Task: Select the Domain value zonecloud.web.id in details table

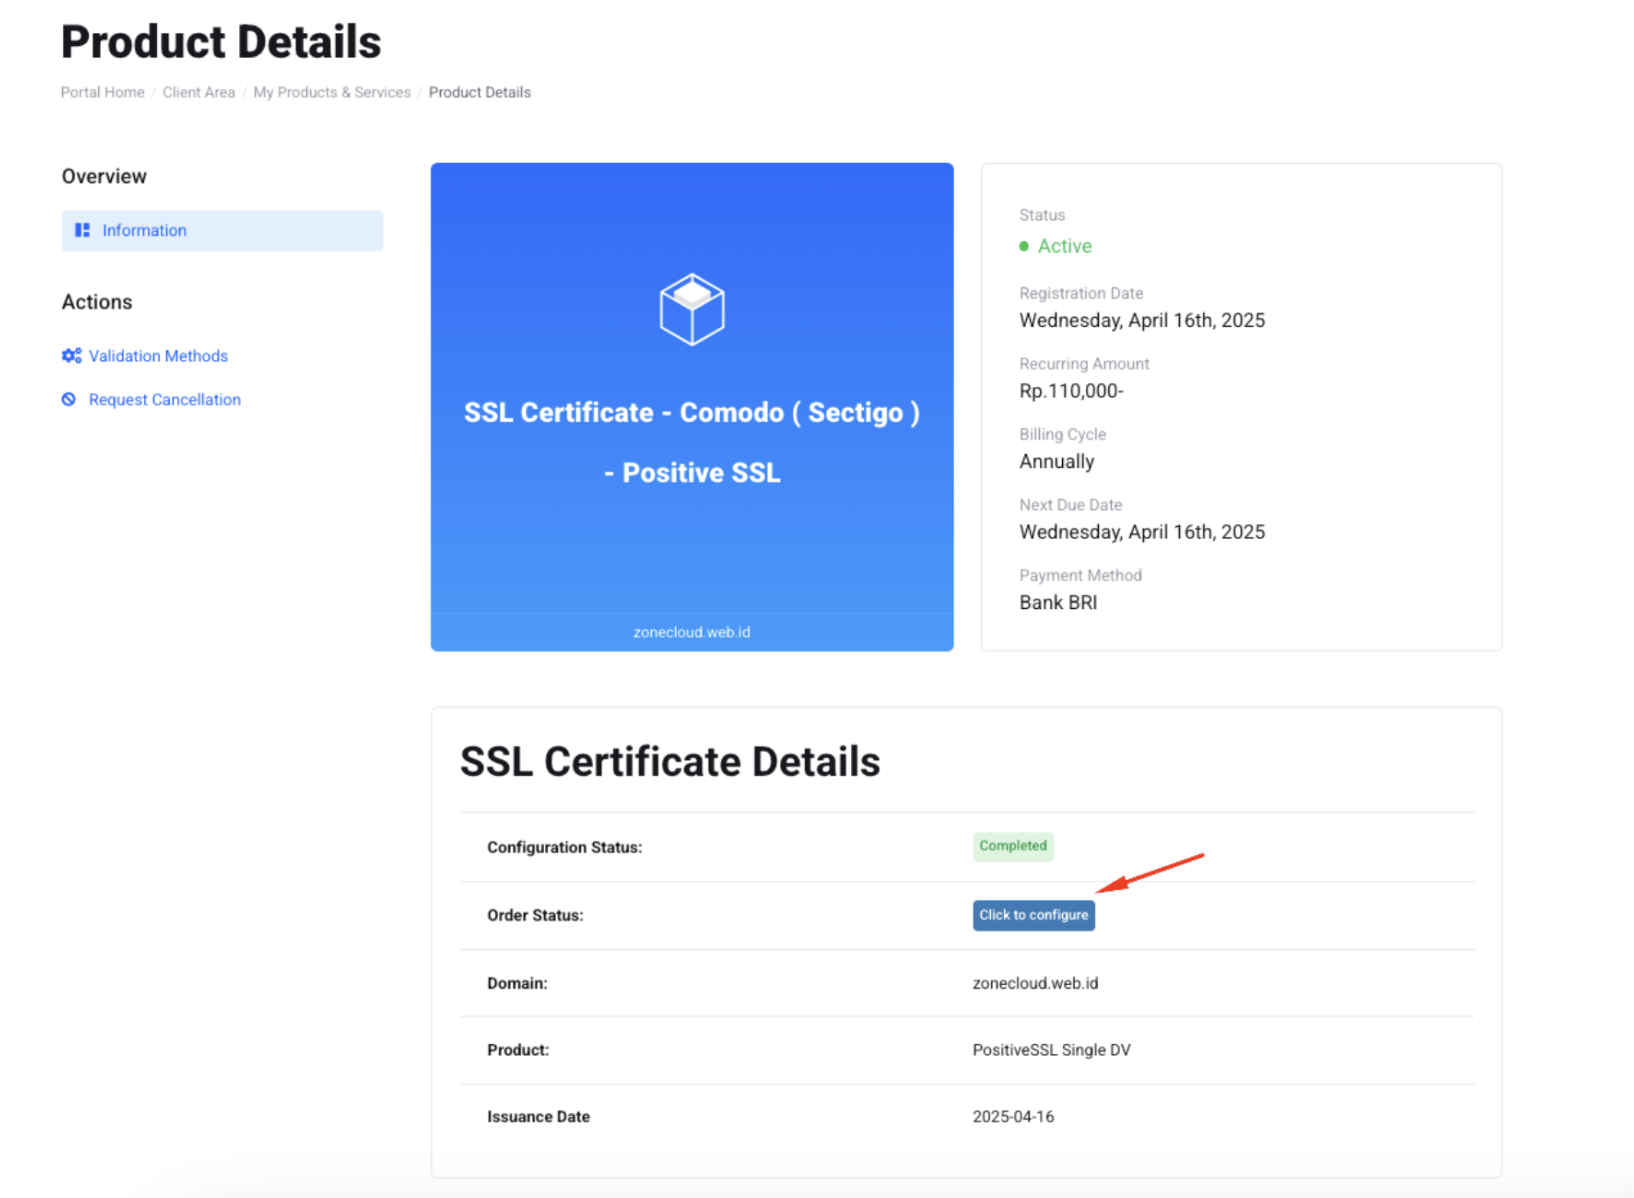Action: click(x=1035, y=983)
